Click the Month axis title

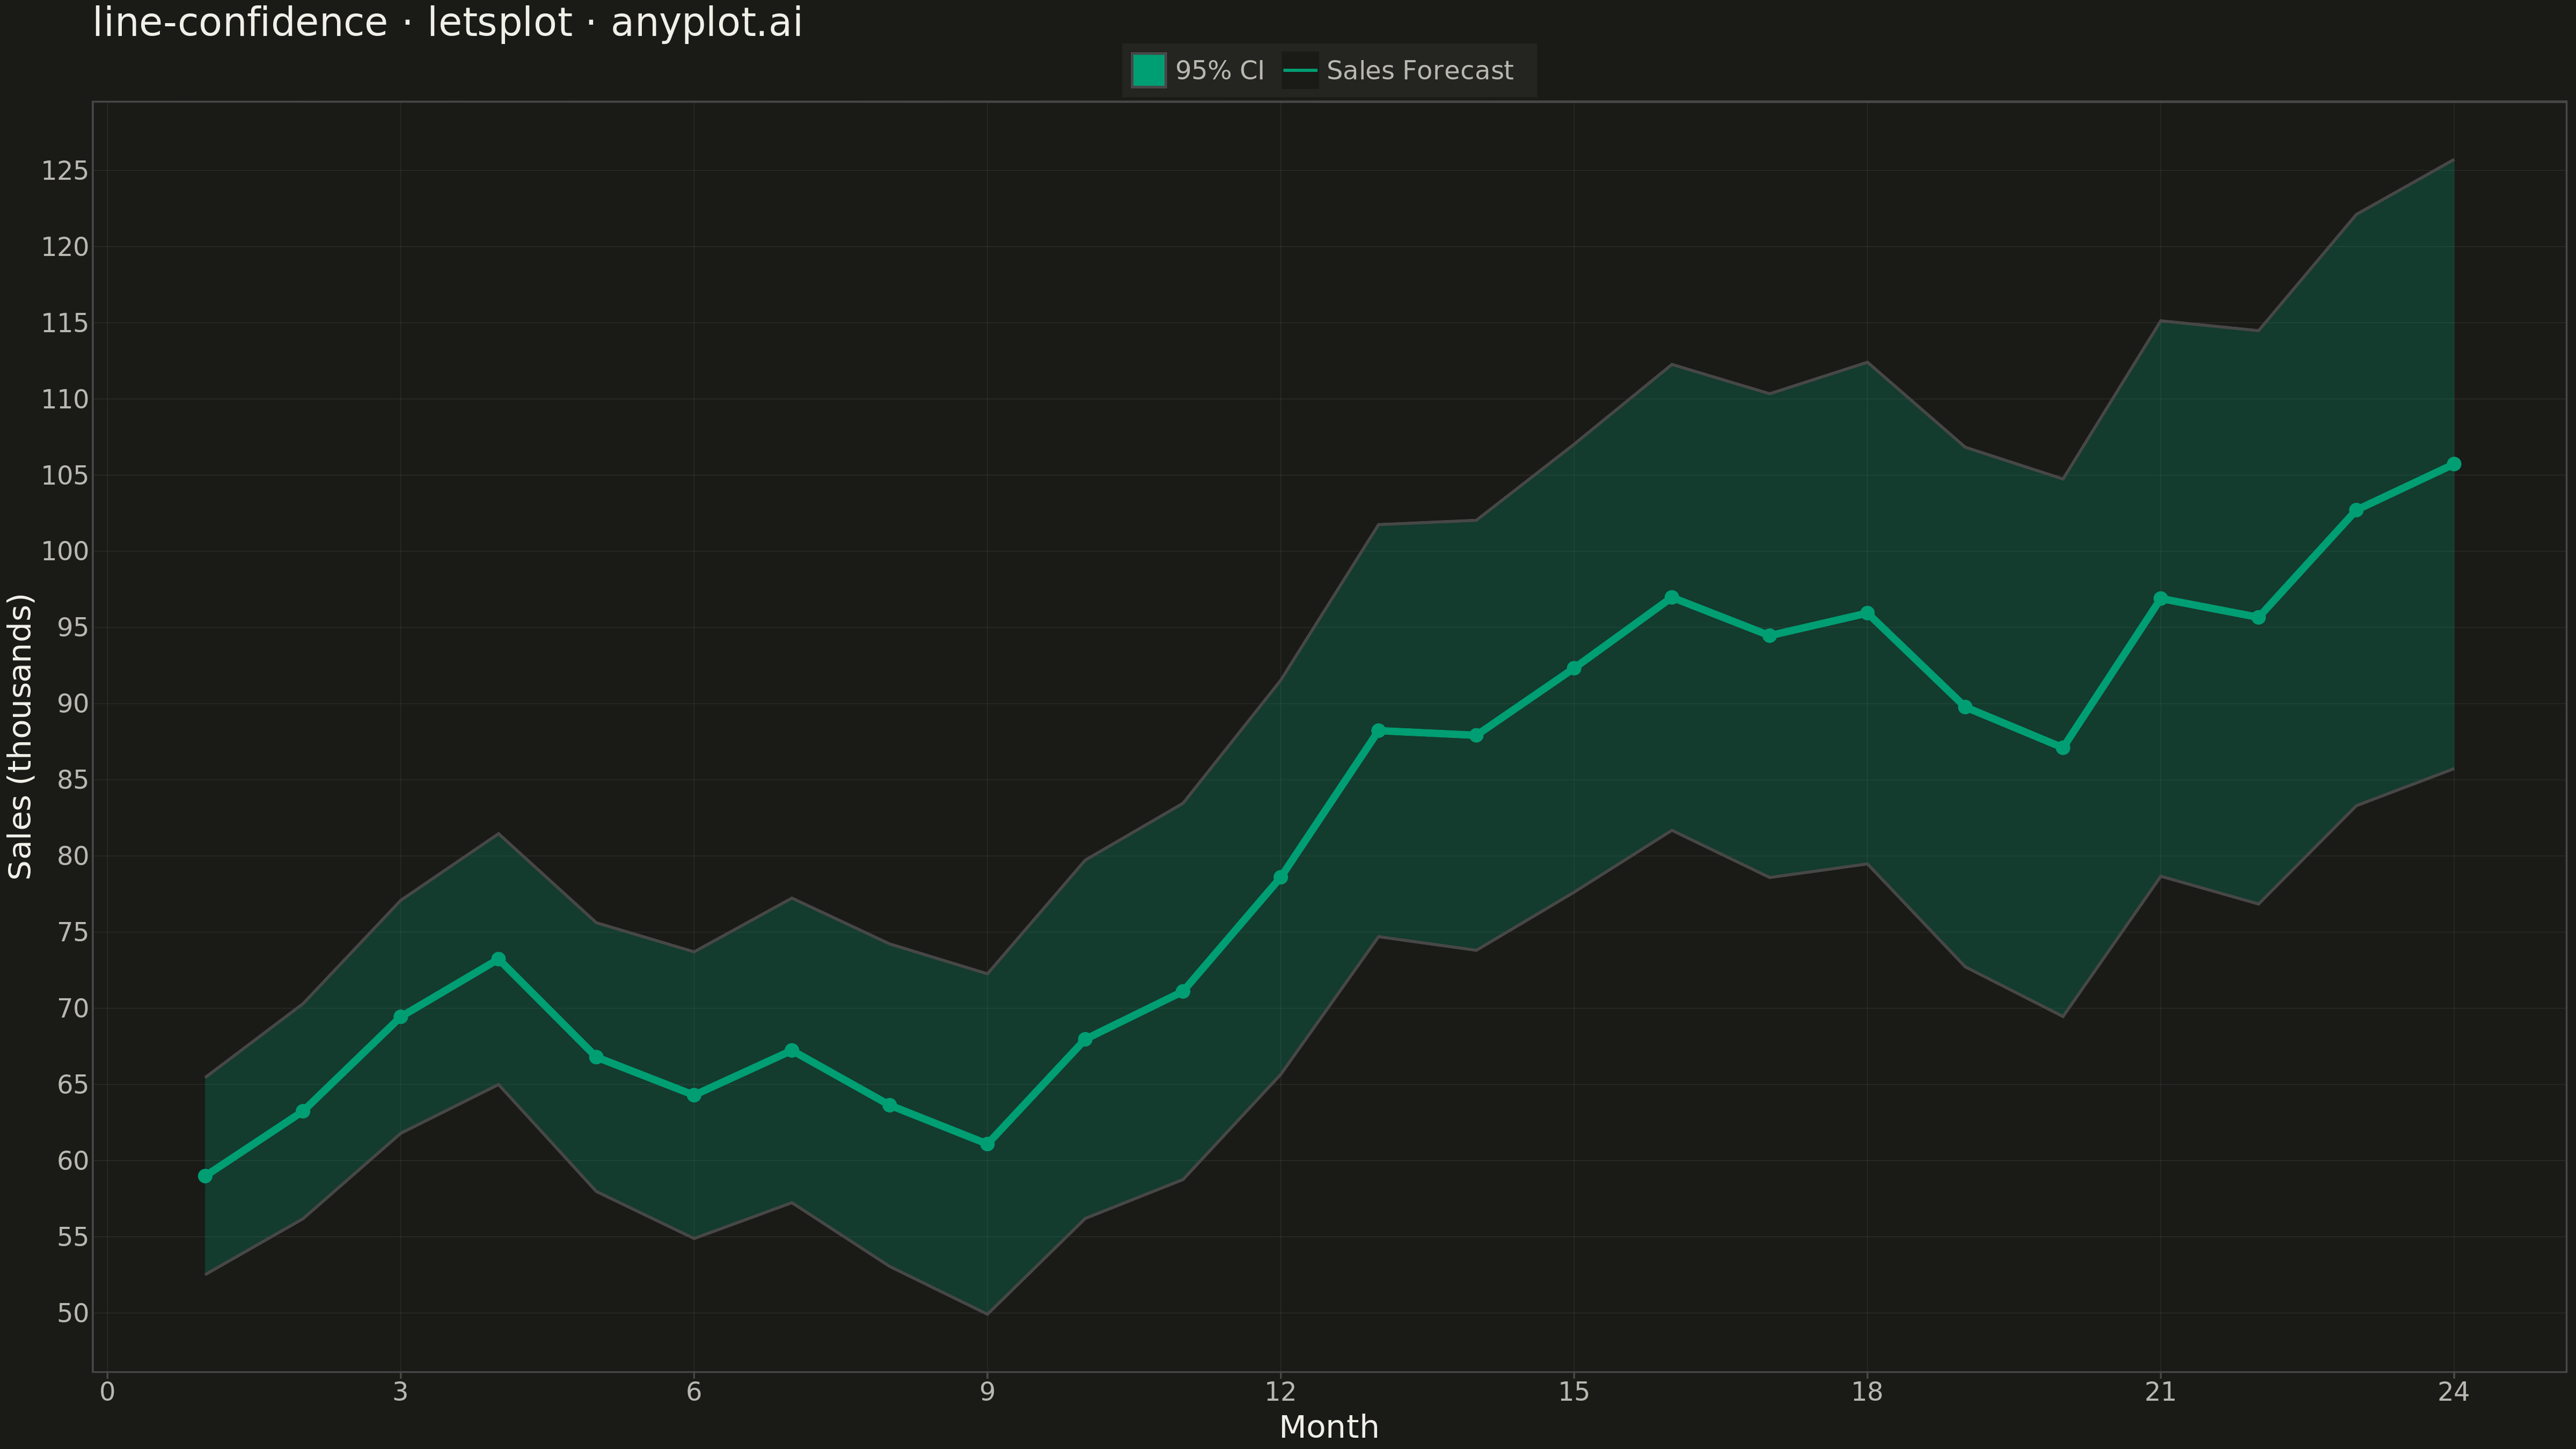coord(1329,1427)
